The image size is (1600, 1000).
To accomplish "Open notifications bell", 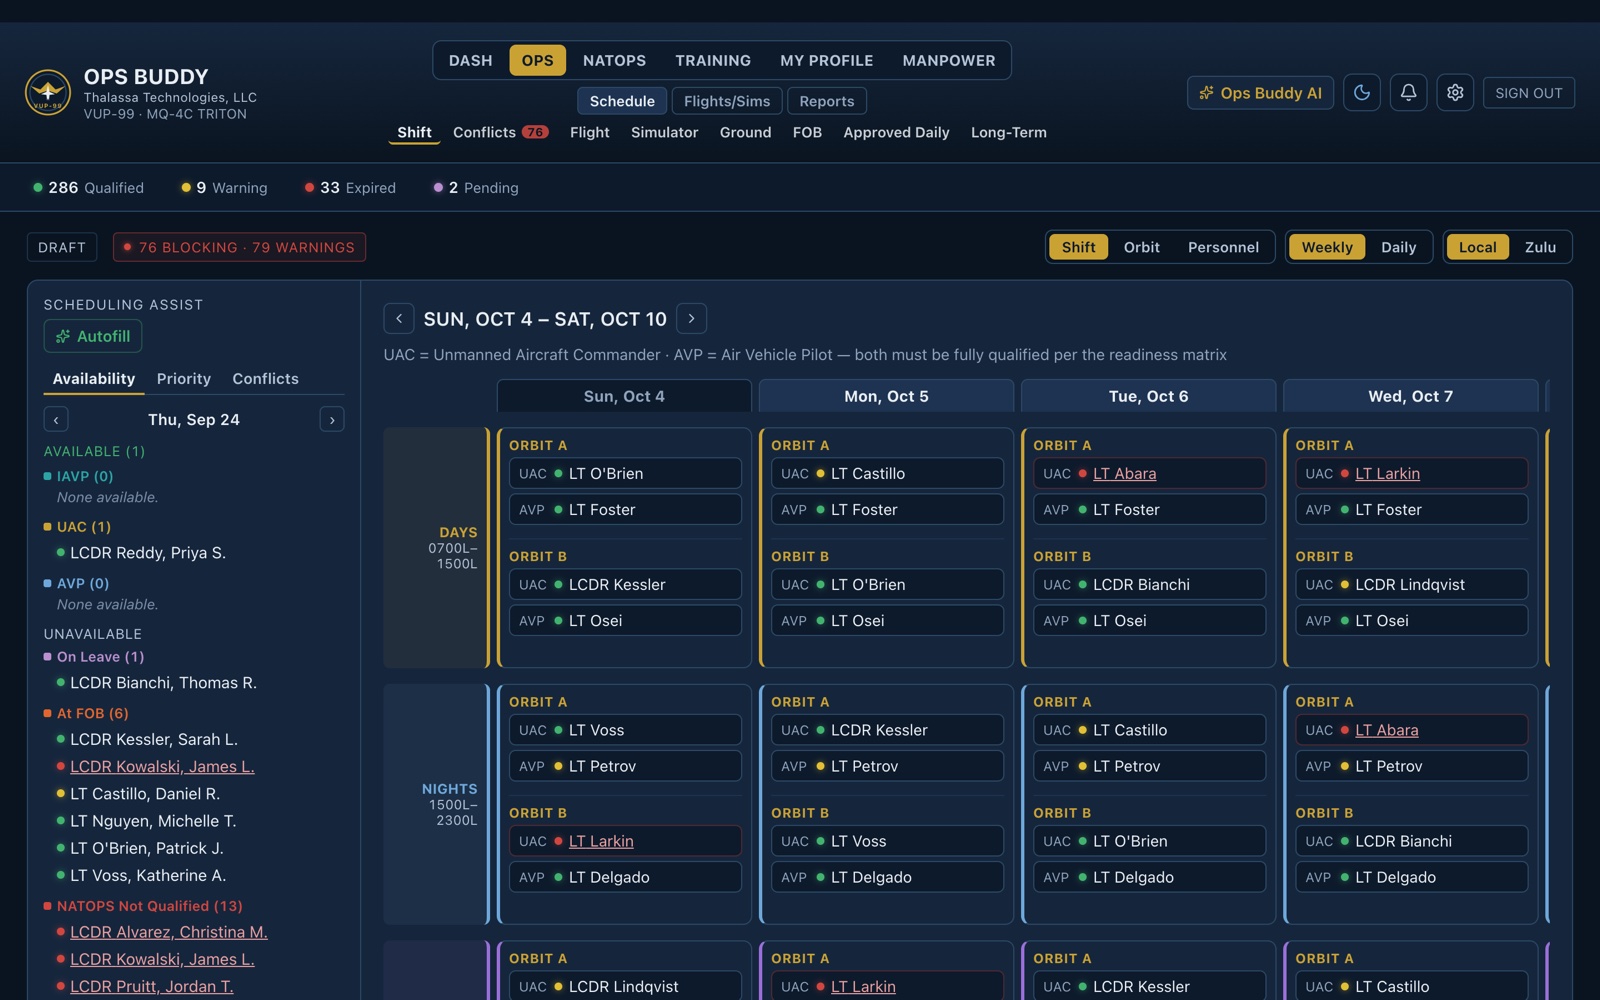I will coord(1408,93).
